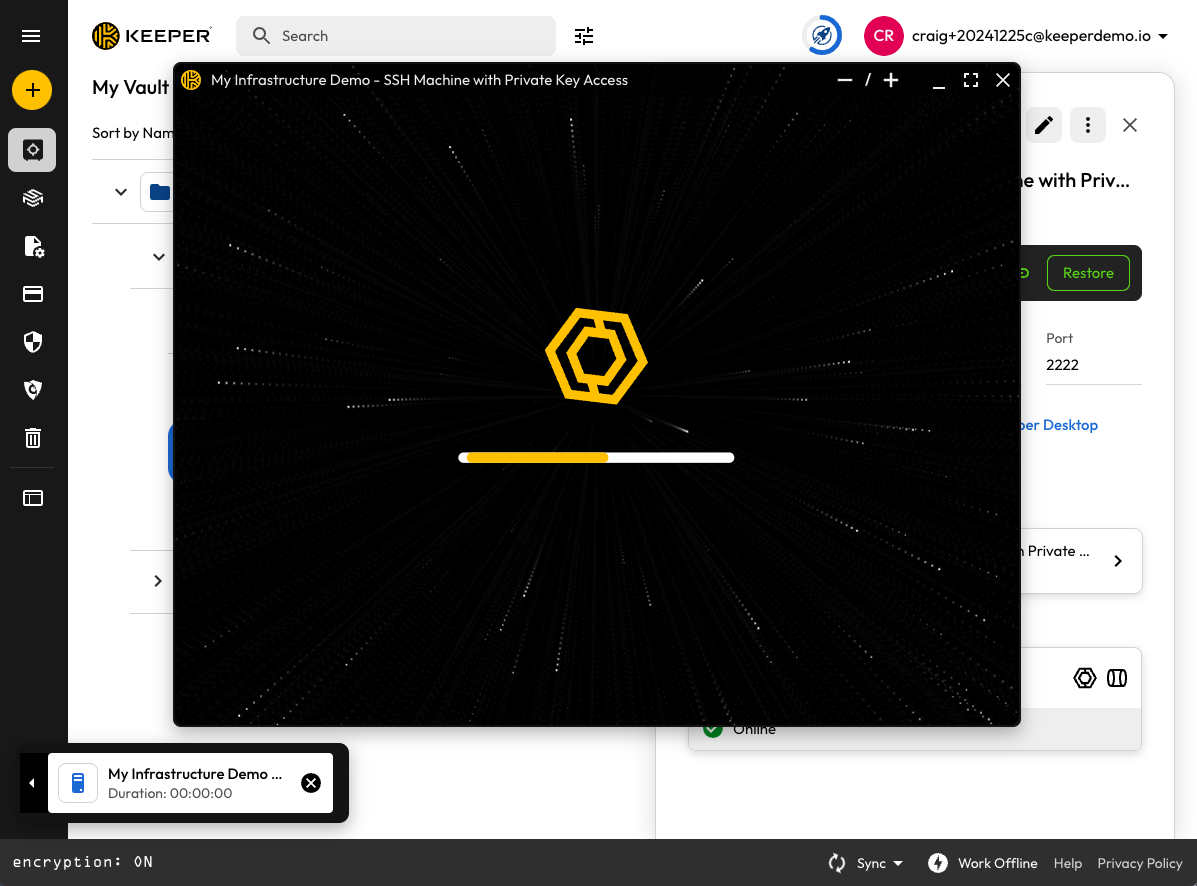This screenshot has height=886, width=1197.
Task: Click the green Restore button
Action: coord(1087,273)
